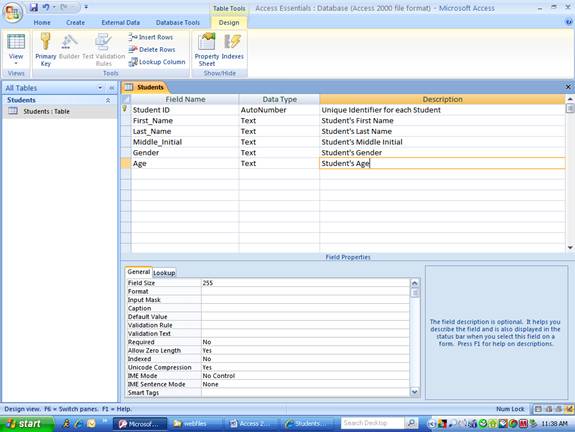575x432 pixels.
Task: Open the Undo history dropdown arrow
Action: point(54,7)
